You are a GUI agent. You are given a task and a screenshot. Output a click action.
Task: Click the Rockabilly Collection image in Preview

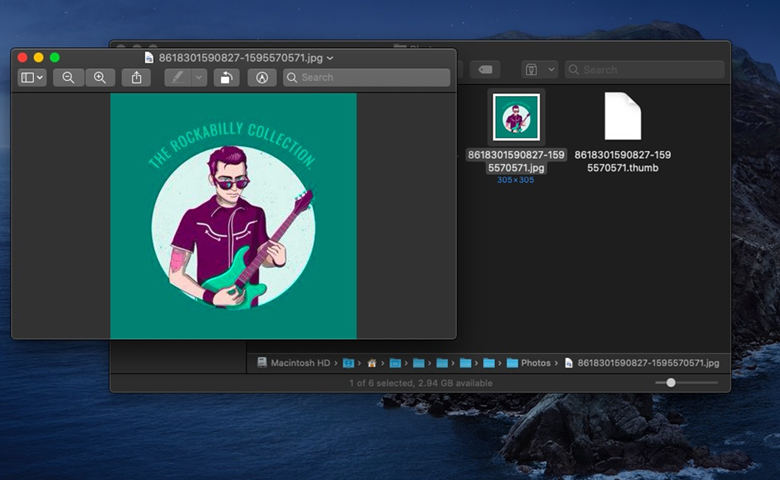tap(233, 216)
